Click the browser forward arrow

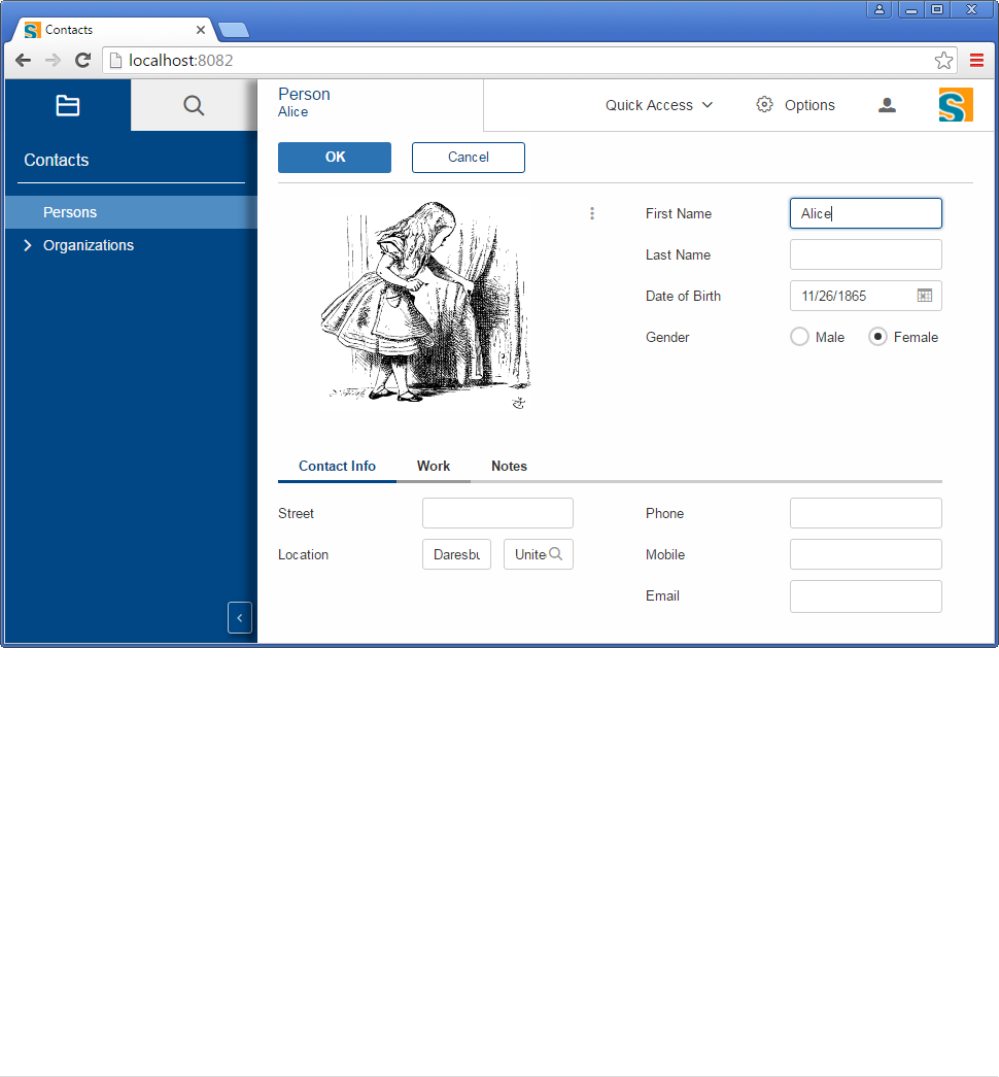52,60
